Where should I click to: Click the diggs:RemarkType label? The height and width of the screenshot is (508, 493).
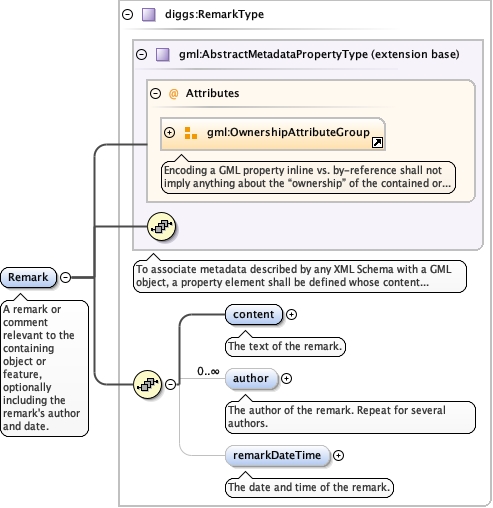[214, 14]
